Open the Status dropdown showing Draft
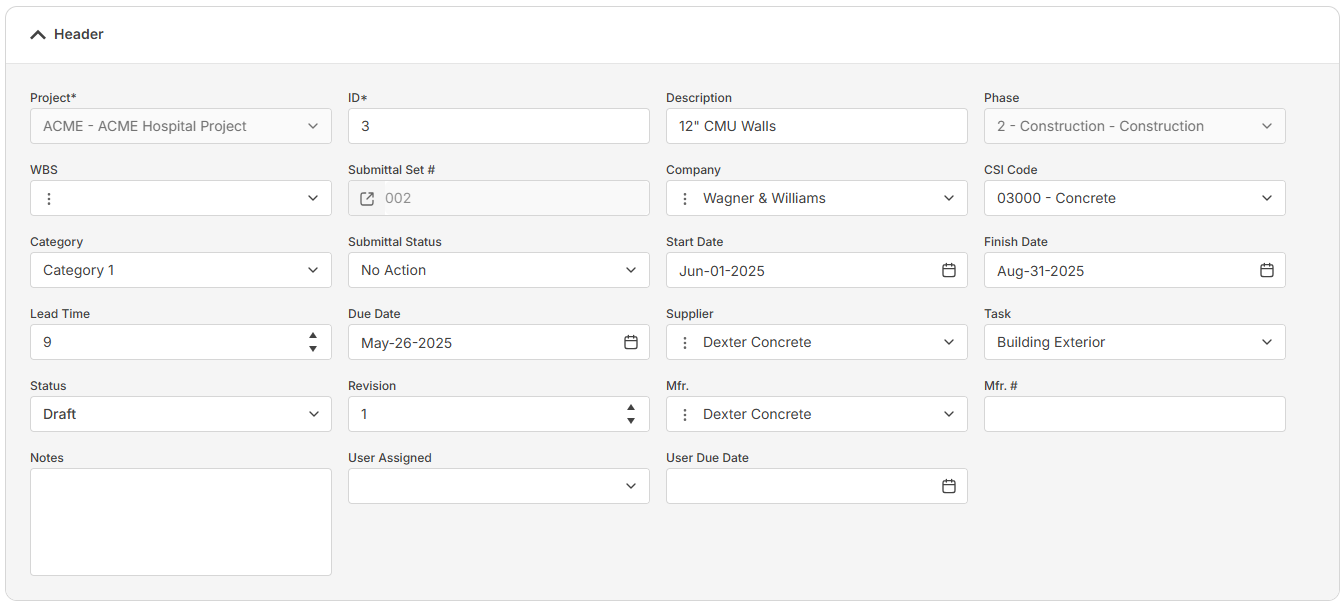The height and width of the screenshot is (608, 1344). [x=313, y=414]
